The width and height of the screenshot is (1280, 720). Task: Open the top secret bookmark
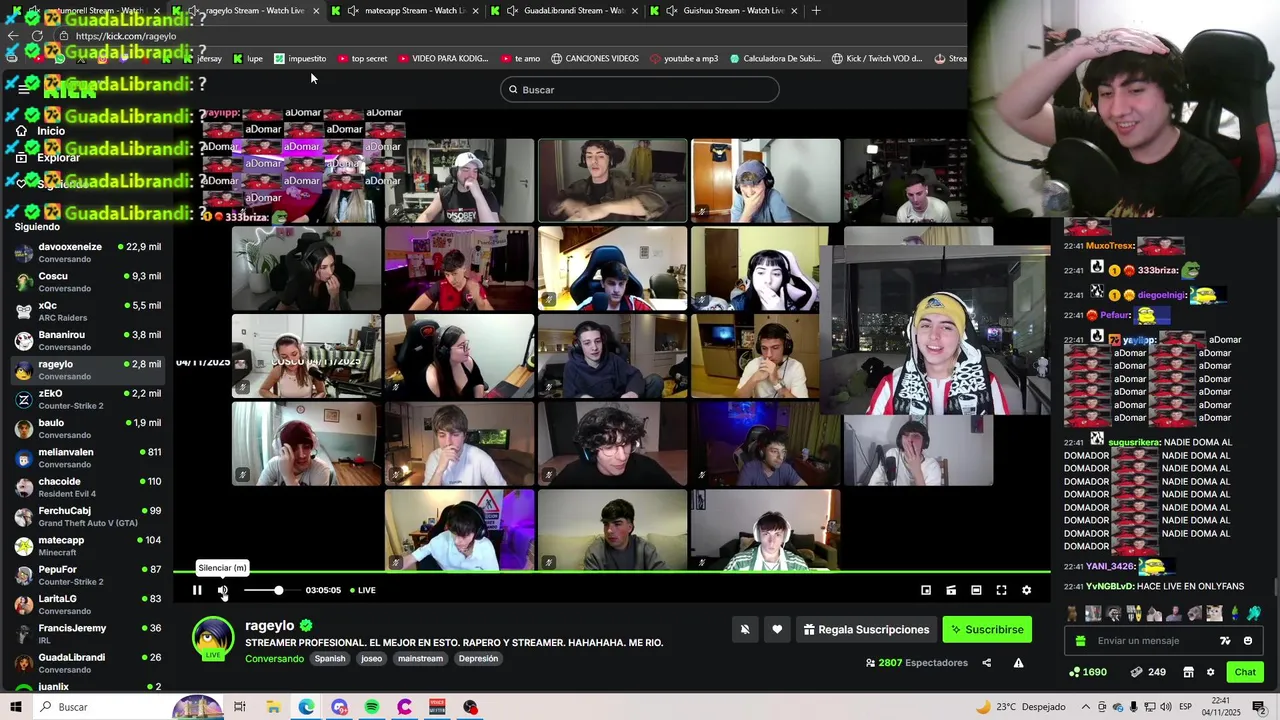[362, 59]
